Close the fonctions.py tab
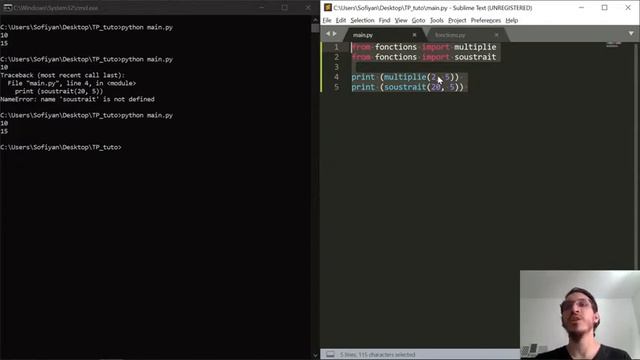 pos(496,35)
